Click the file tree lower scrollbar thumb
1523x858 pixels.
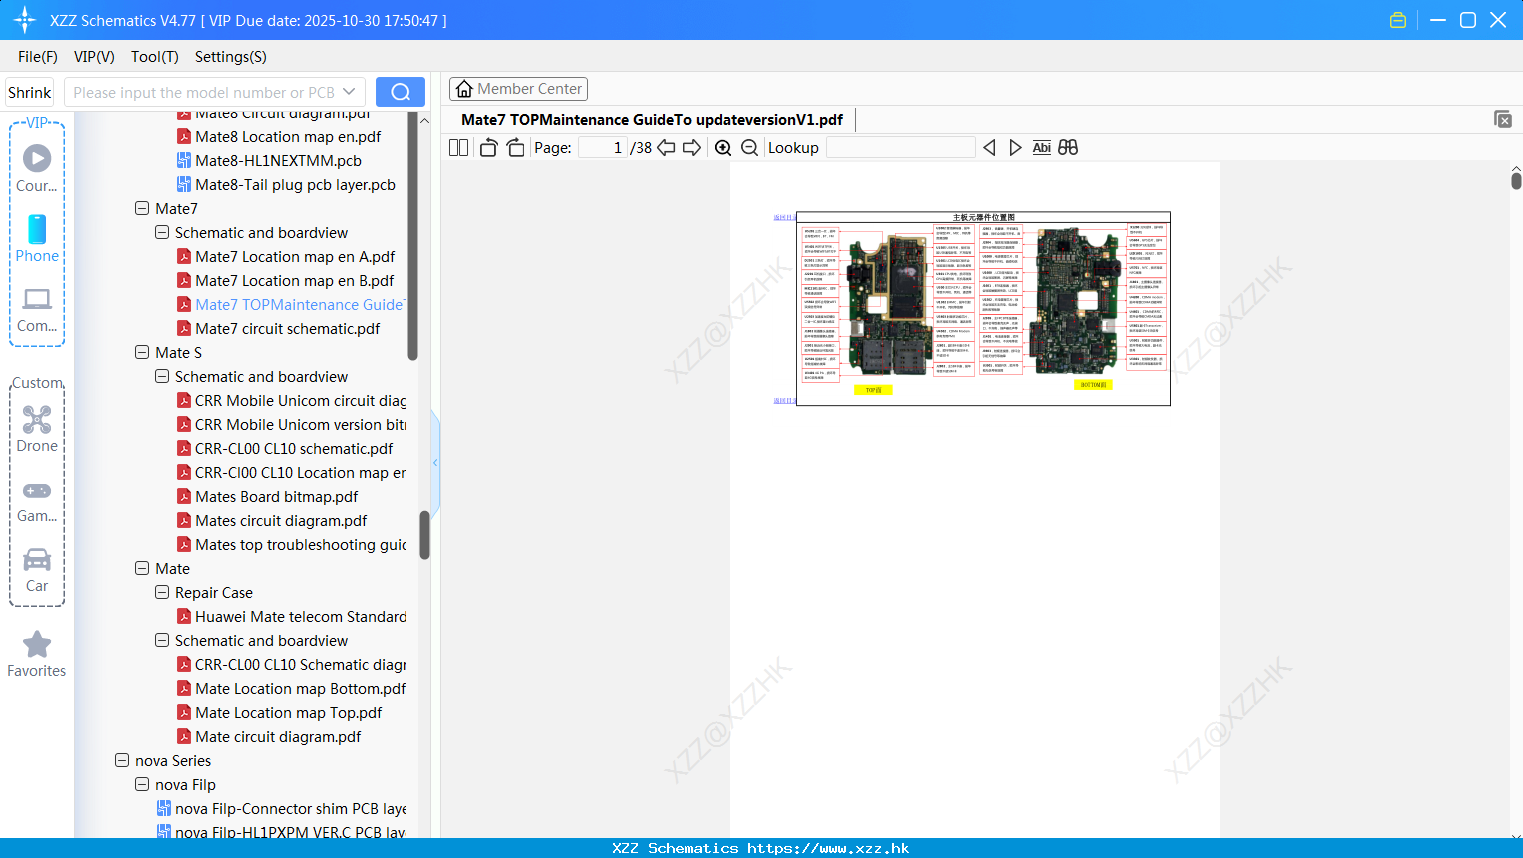(x=424, y=536)
